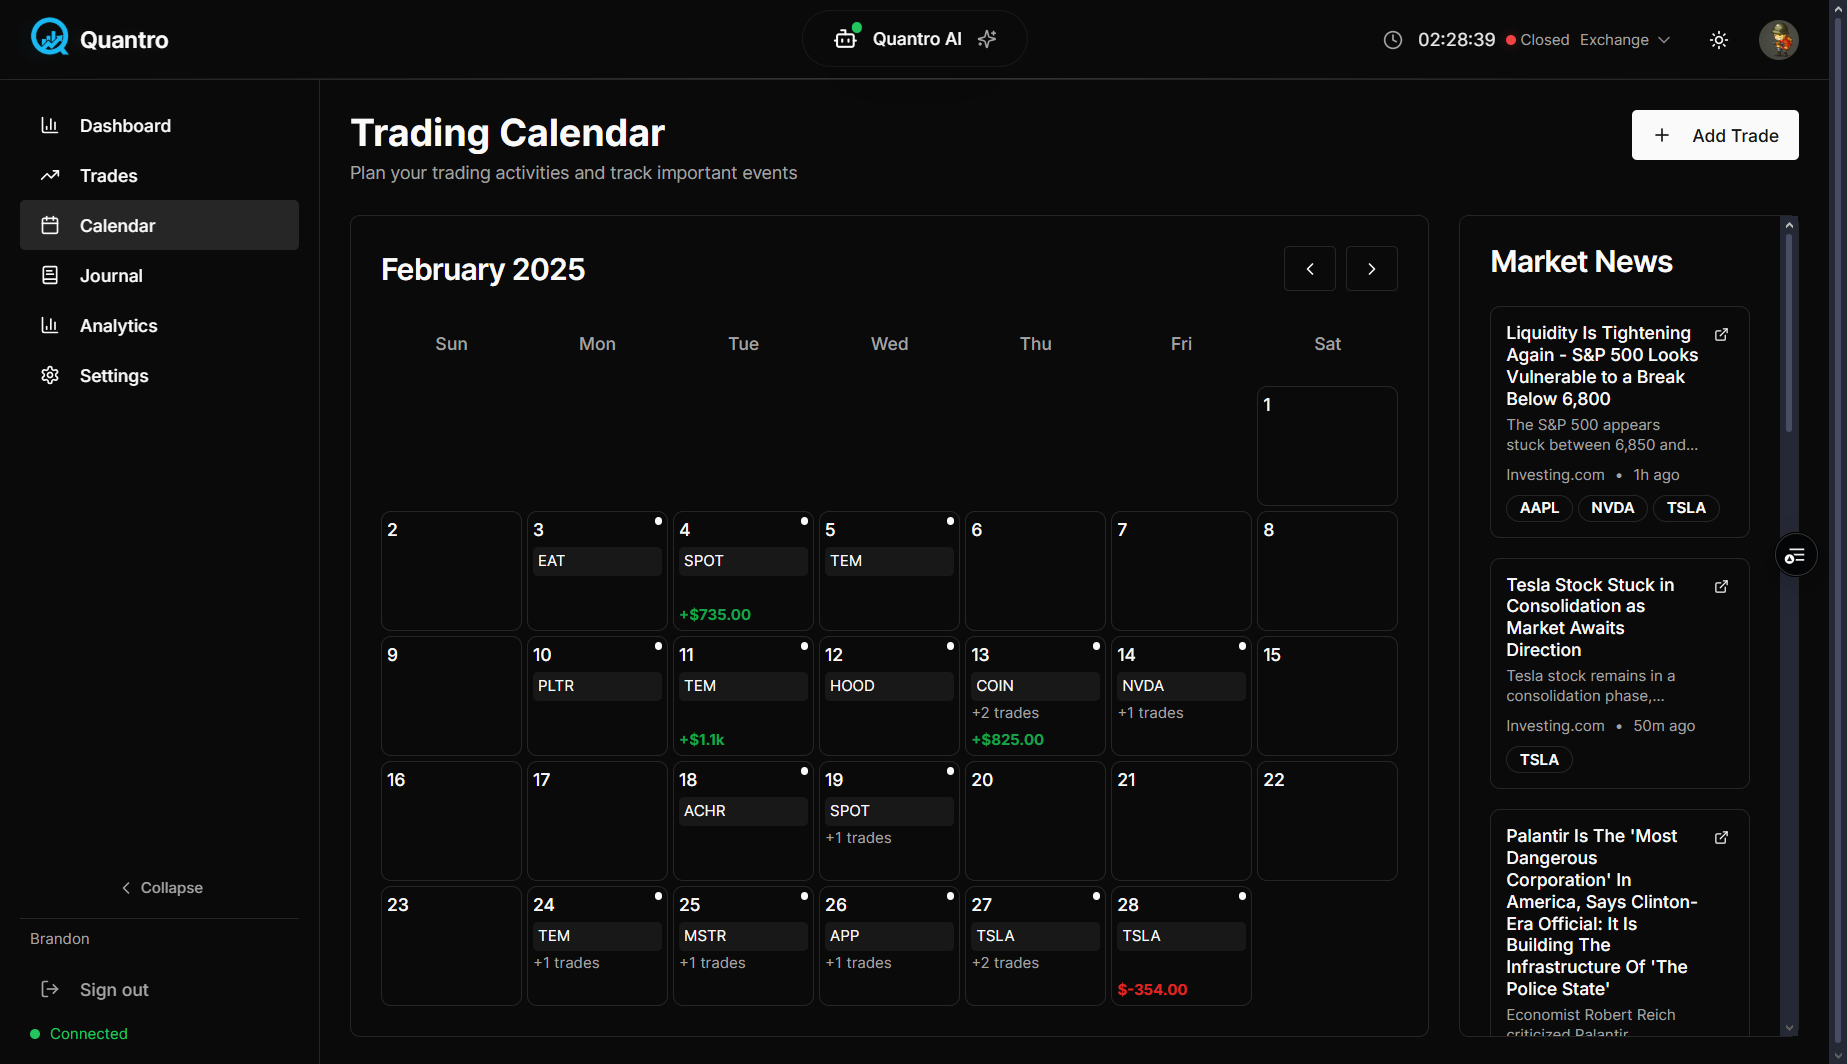
Task: Click the sparkle icon beside Quantro AI
Action: coord(987,39)
